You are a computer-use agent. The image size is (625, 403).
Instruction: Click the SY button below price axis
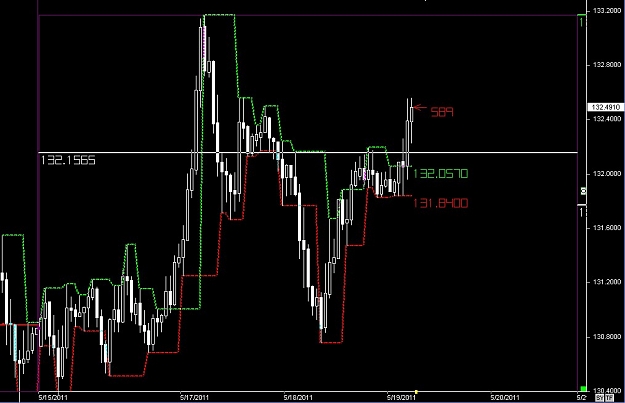click(x=599, y=398)
